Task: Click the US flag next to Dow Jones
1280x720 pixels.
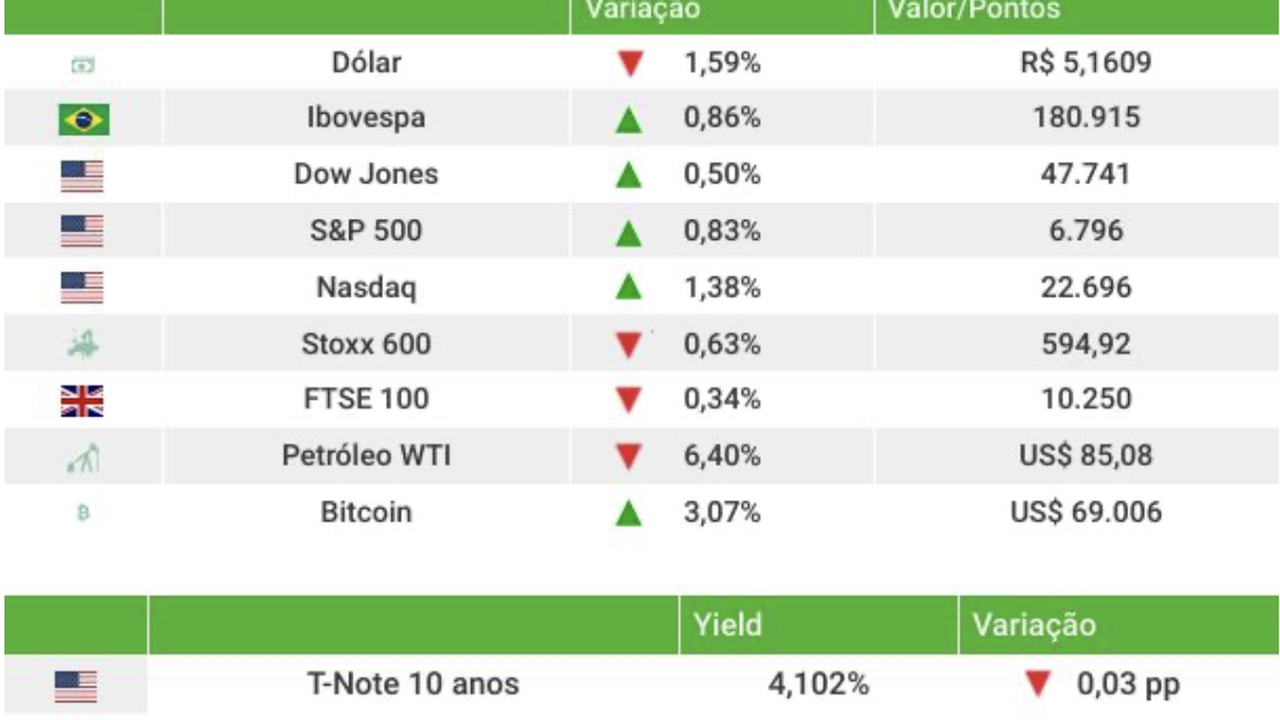Action: tap(82, 177)
